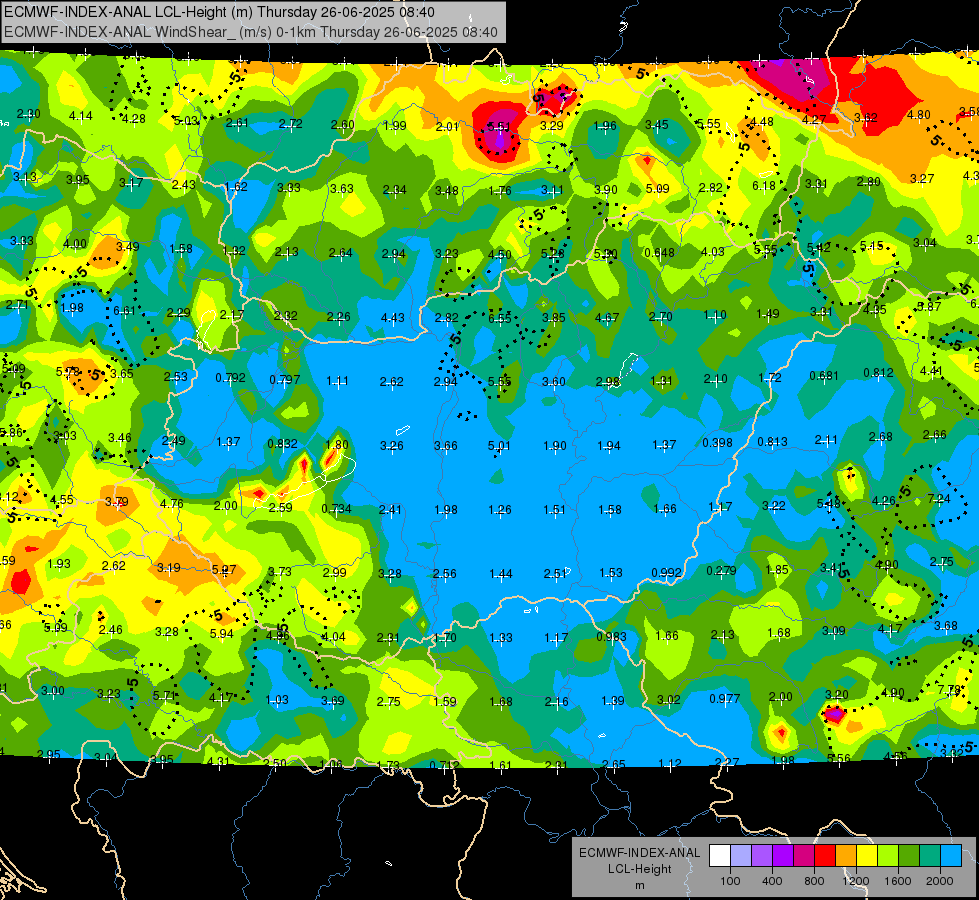Click the wind shear value 0.797

point(285,380)
